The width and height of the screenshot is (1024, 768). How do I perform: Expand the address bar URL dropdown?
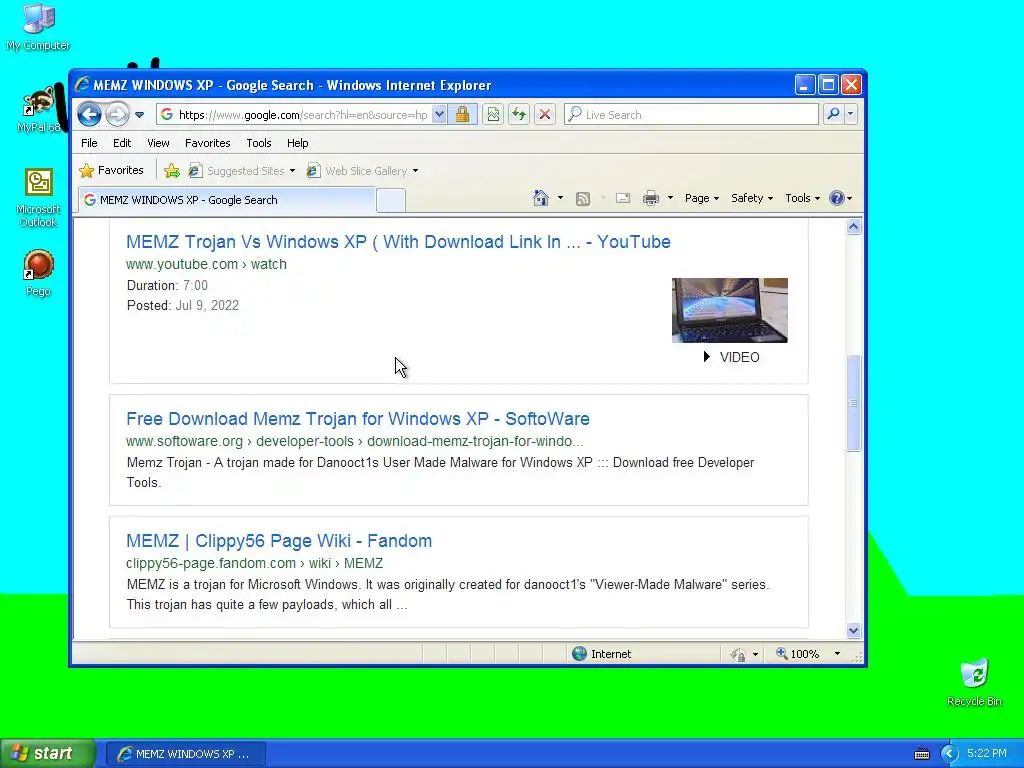pyautogui.click(x=440, y=115)
